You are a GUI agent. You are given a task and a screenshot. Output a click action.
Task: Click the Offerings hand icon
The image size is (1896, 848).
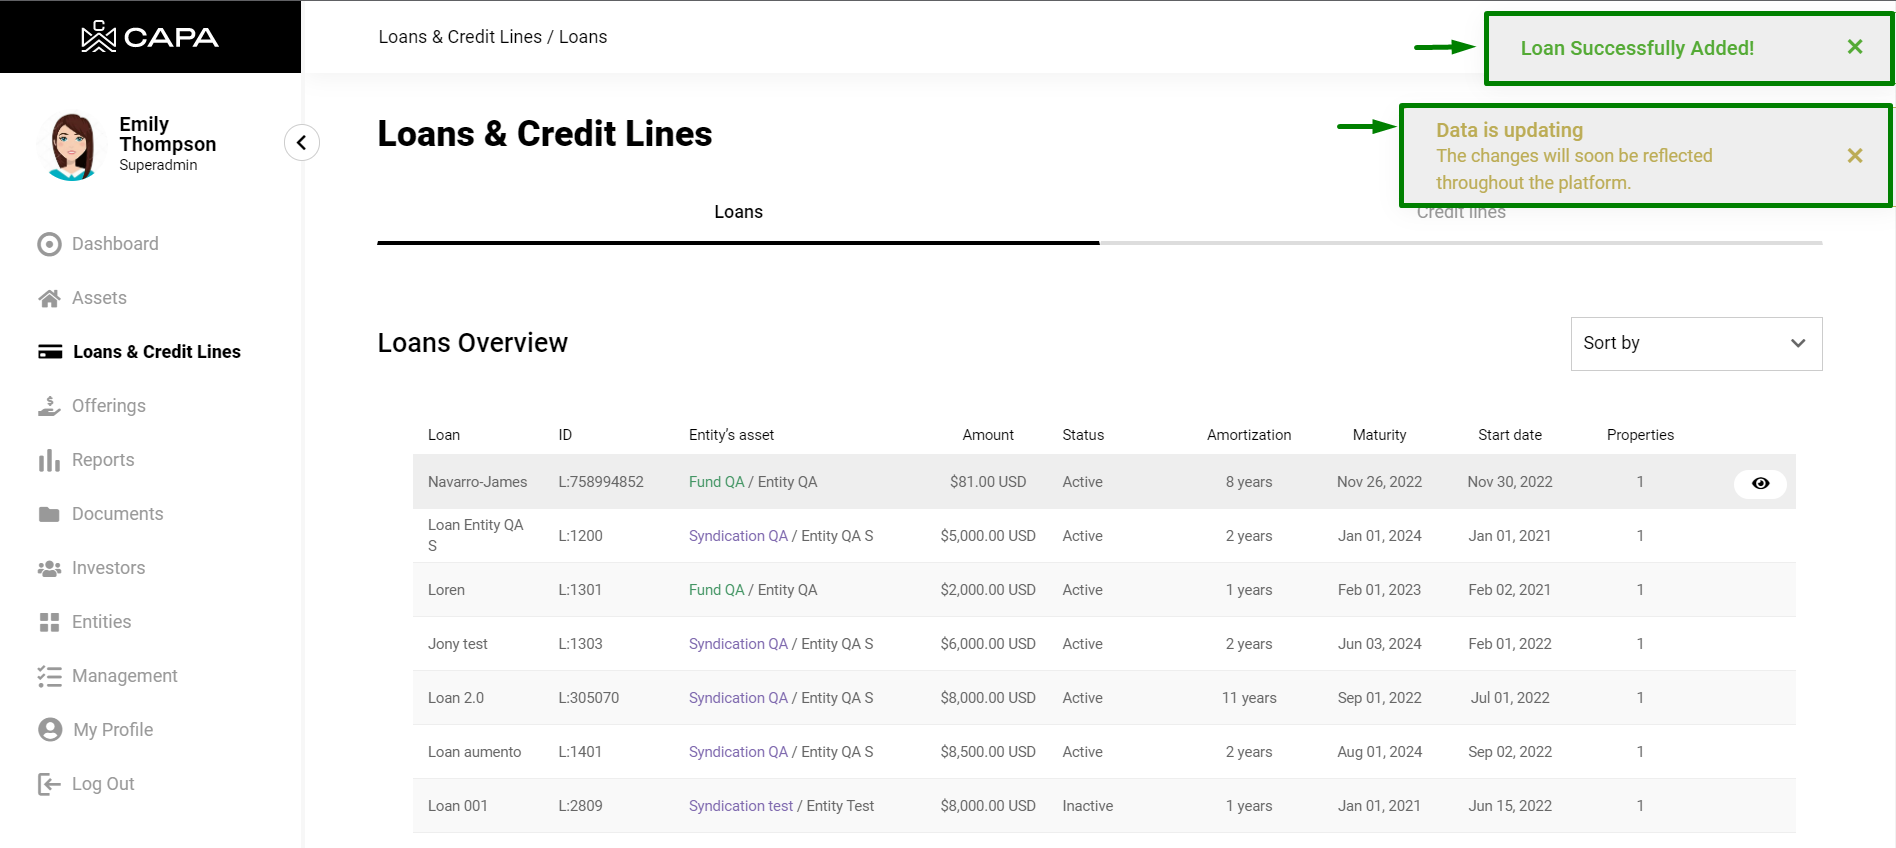[49, 406]
